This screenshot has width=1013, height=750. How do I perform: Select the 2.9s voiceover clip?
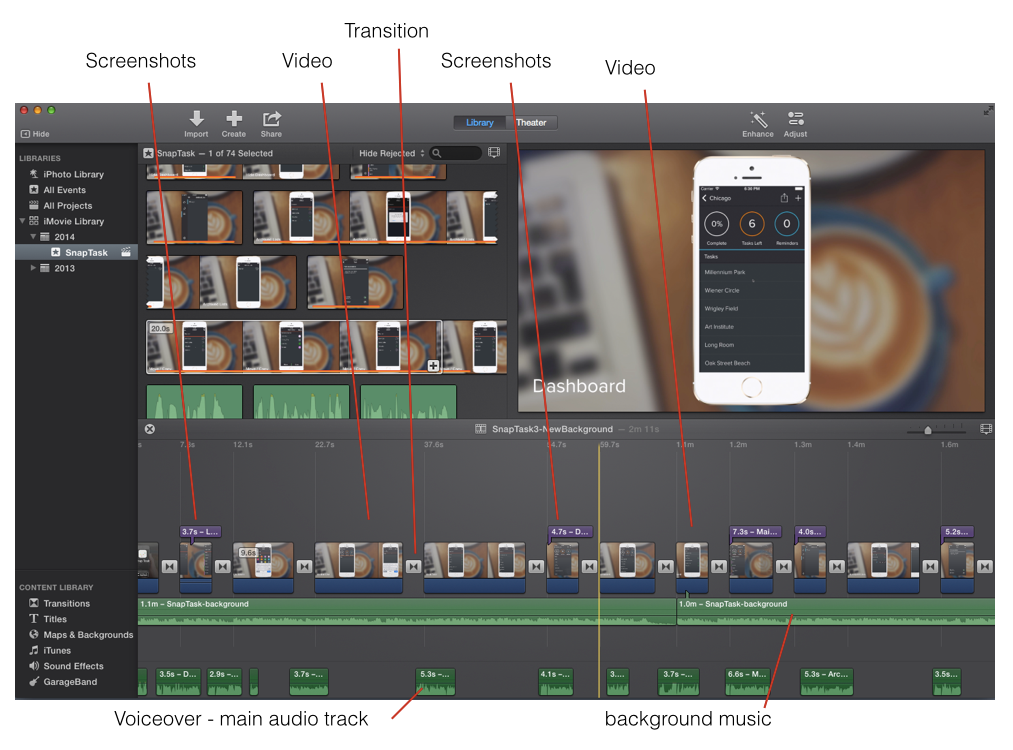click(225, 682)
